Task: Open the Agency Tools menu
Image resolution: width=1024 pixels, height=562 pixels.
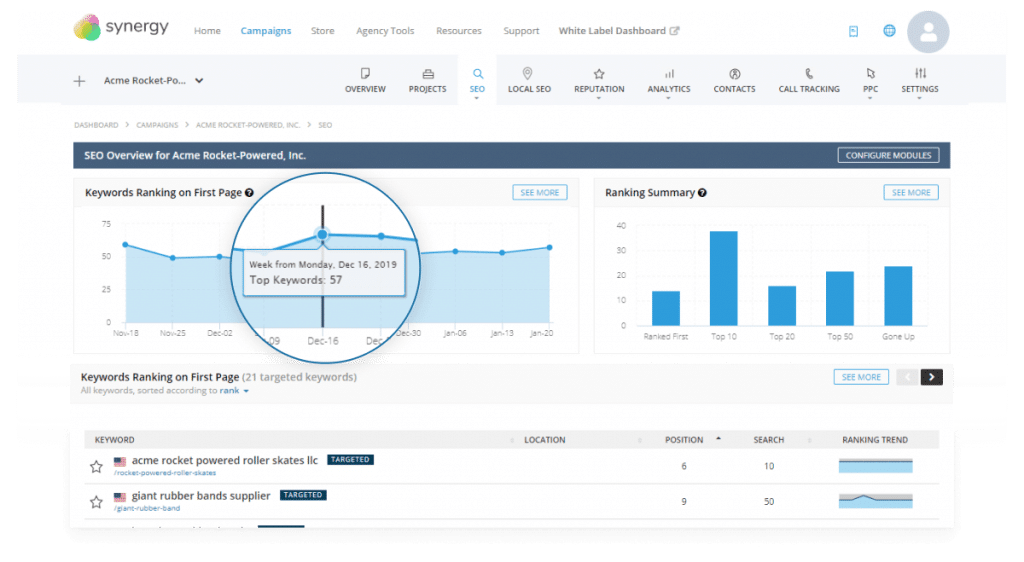Action: [385, 31]
